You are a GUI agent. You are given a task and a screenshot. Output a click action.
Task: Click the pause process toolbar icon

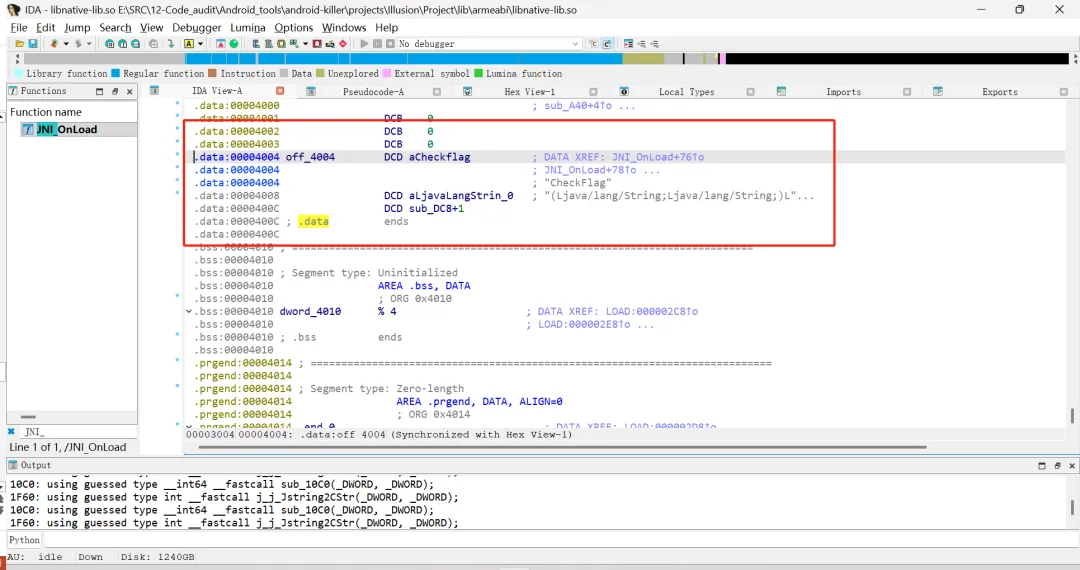pos(377,44)
